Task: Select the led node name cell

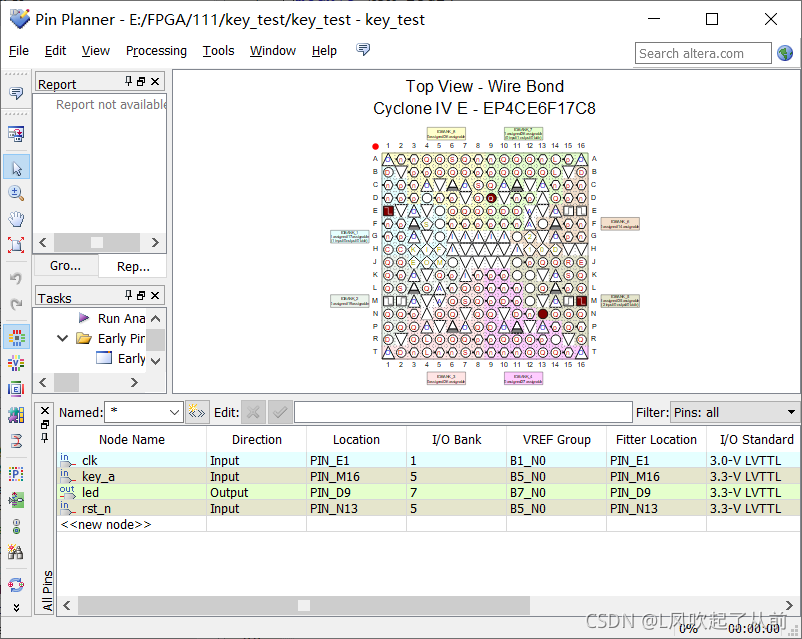Action: [132, 492]
